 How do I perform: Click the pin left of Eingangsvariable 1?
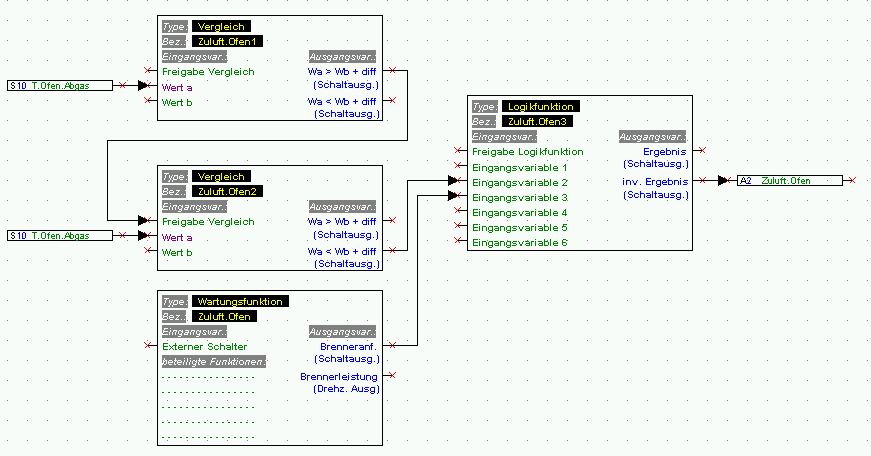point(458,166)
